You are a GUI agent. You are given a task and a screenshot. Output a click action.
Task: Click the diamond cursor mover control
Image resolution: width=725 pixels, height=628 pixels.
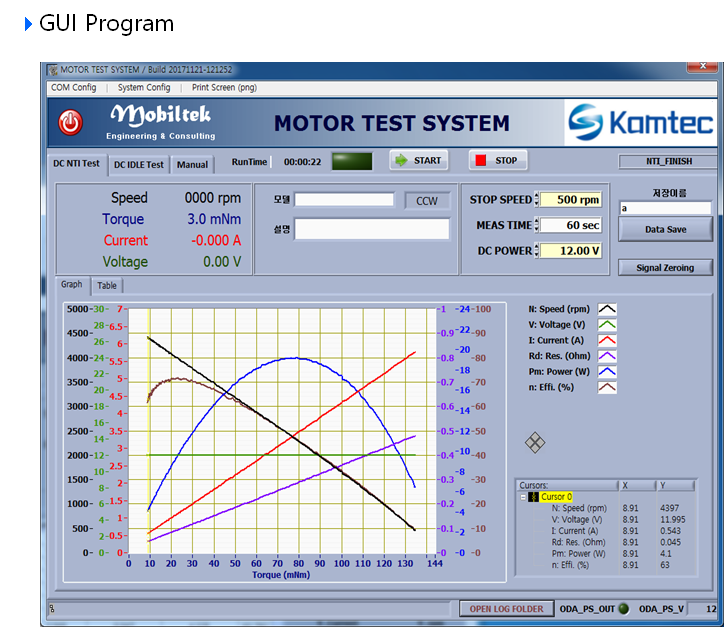click(x=535, y=443)
